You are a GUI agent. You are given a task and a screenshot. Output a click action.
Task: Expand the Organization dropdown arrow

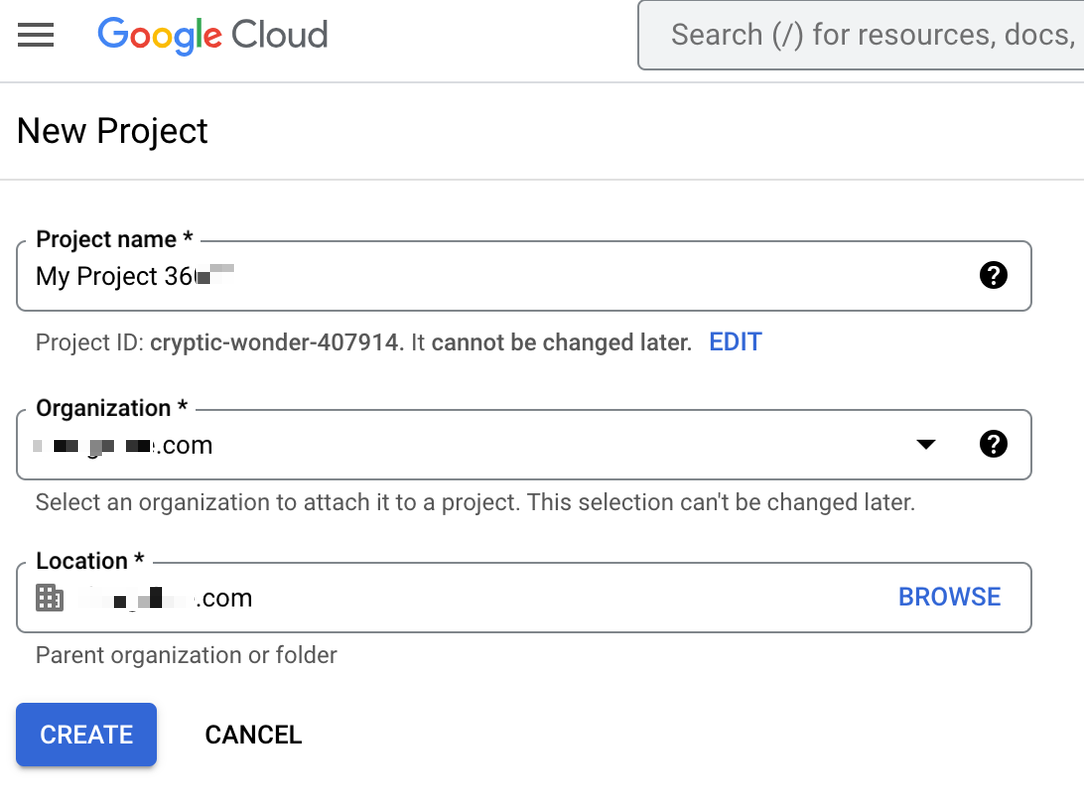(x=926, y=444)
